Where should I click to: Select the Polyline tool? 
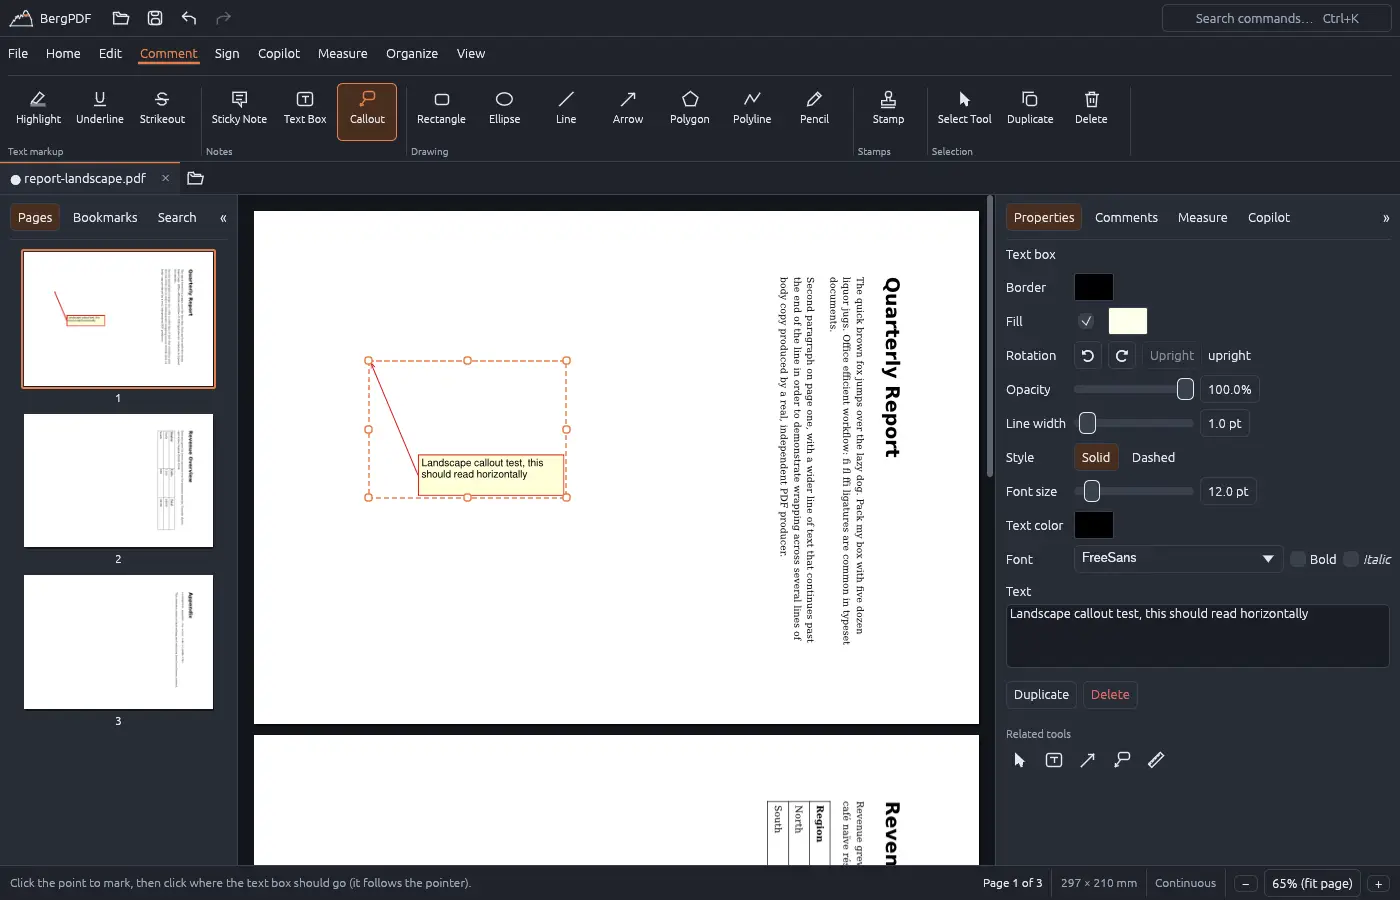click(752, 110)
